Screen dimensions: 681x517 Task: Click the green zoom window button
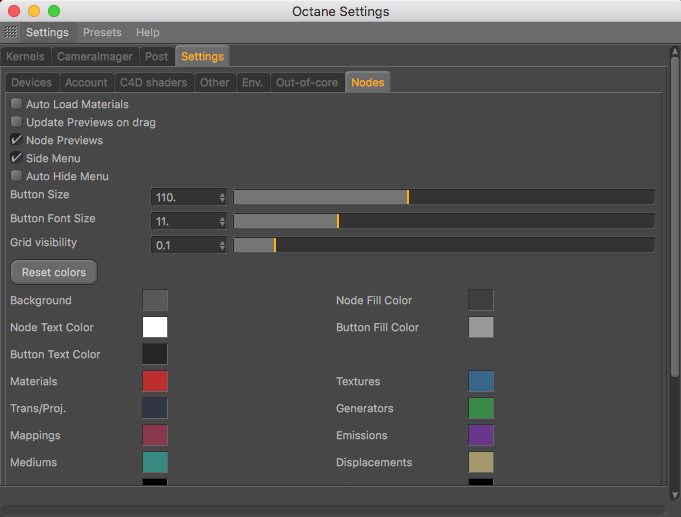point(54,11)
